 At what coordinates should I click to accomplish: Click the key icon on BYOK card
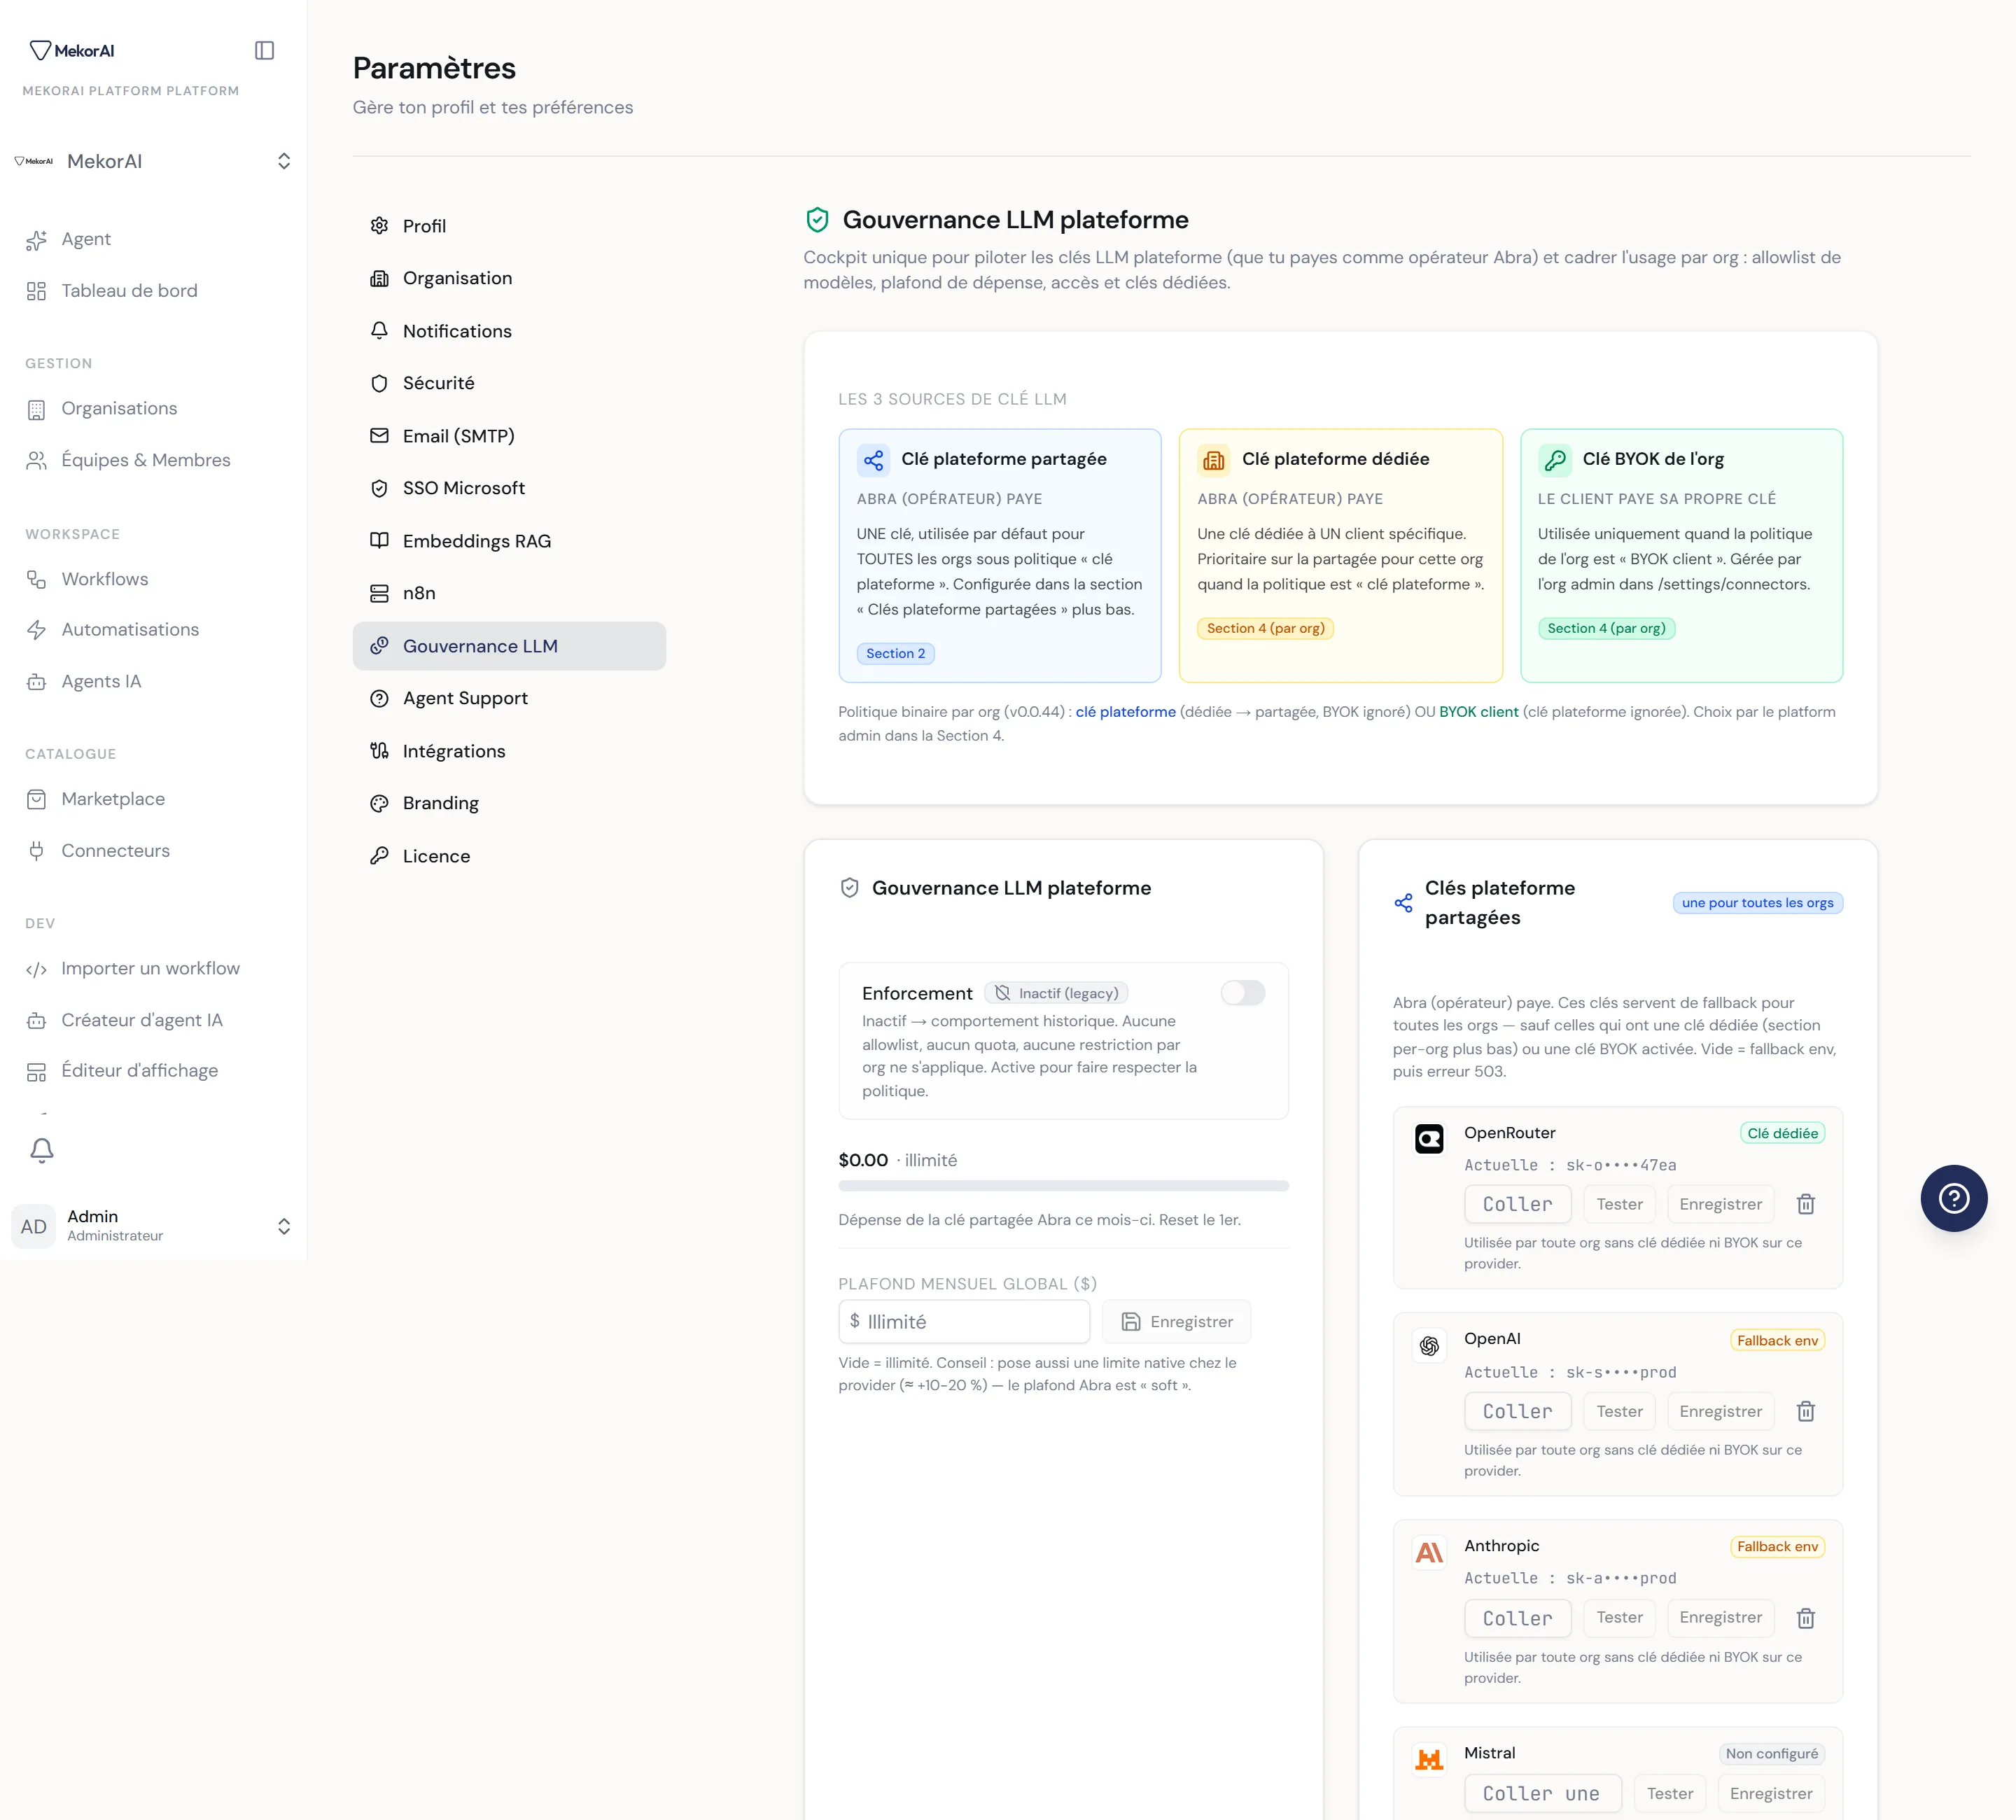coord(1554,460)
